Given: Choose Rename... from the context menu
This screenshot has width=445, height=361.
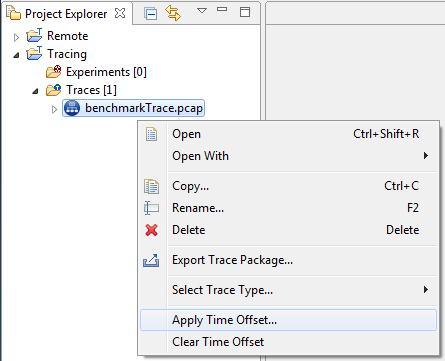Looking at the screenshot, I should click(x=288, y=208).
